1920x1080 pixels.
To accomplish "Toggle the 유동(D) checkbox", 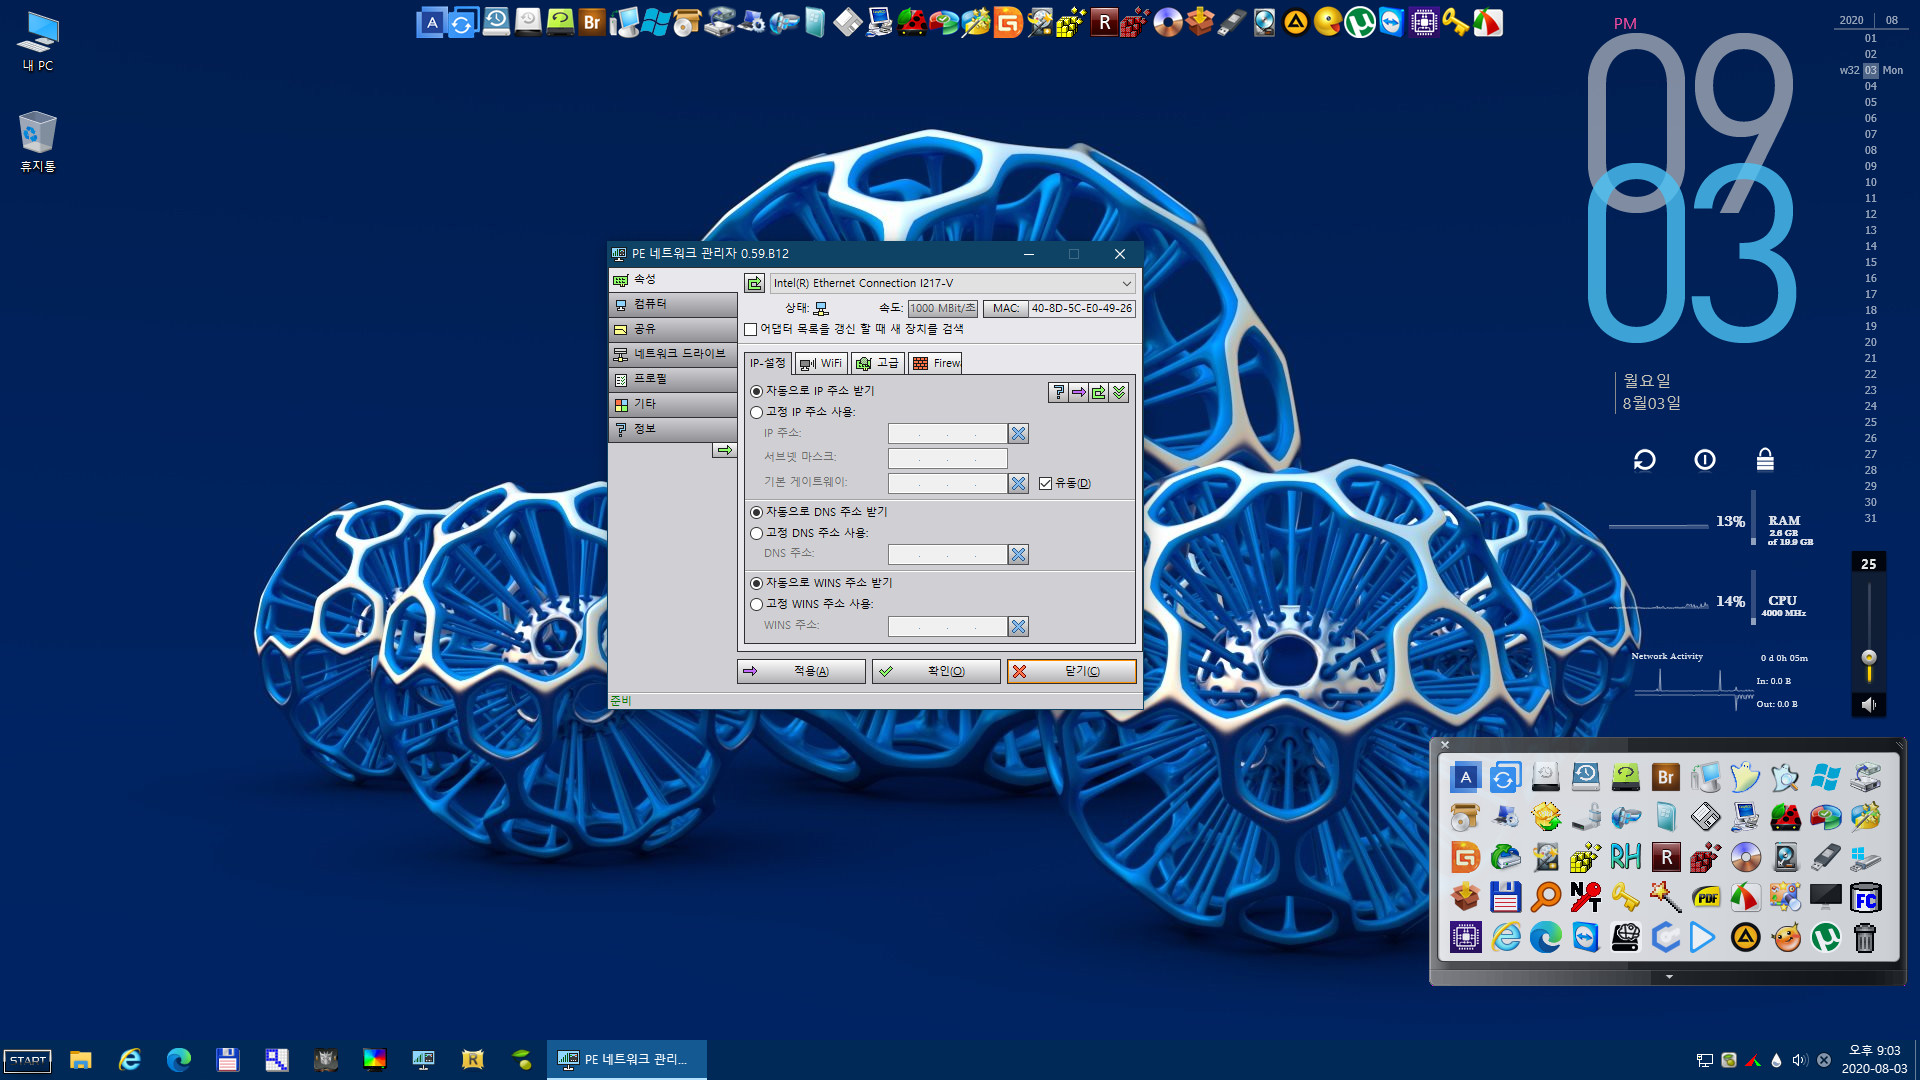I will [x=1045, y=484].
